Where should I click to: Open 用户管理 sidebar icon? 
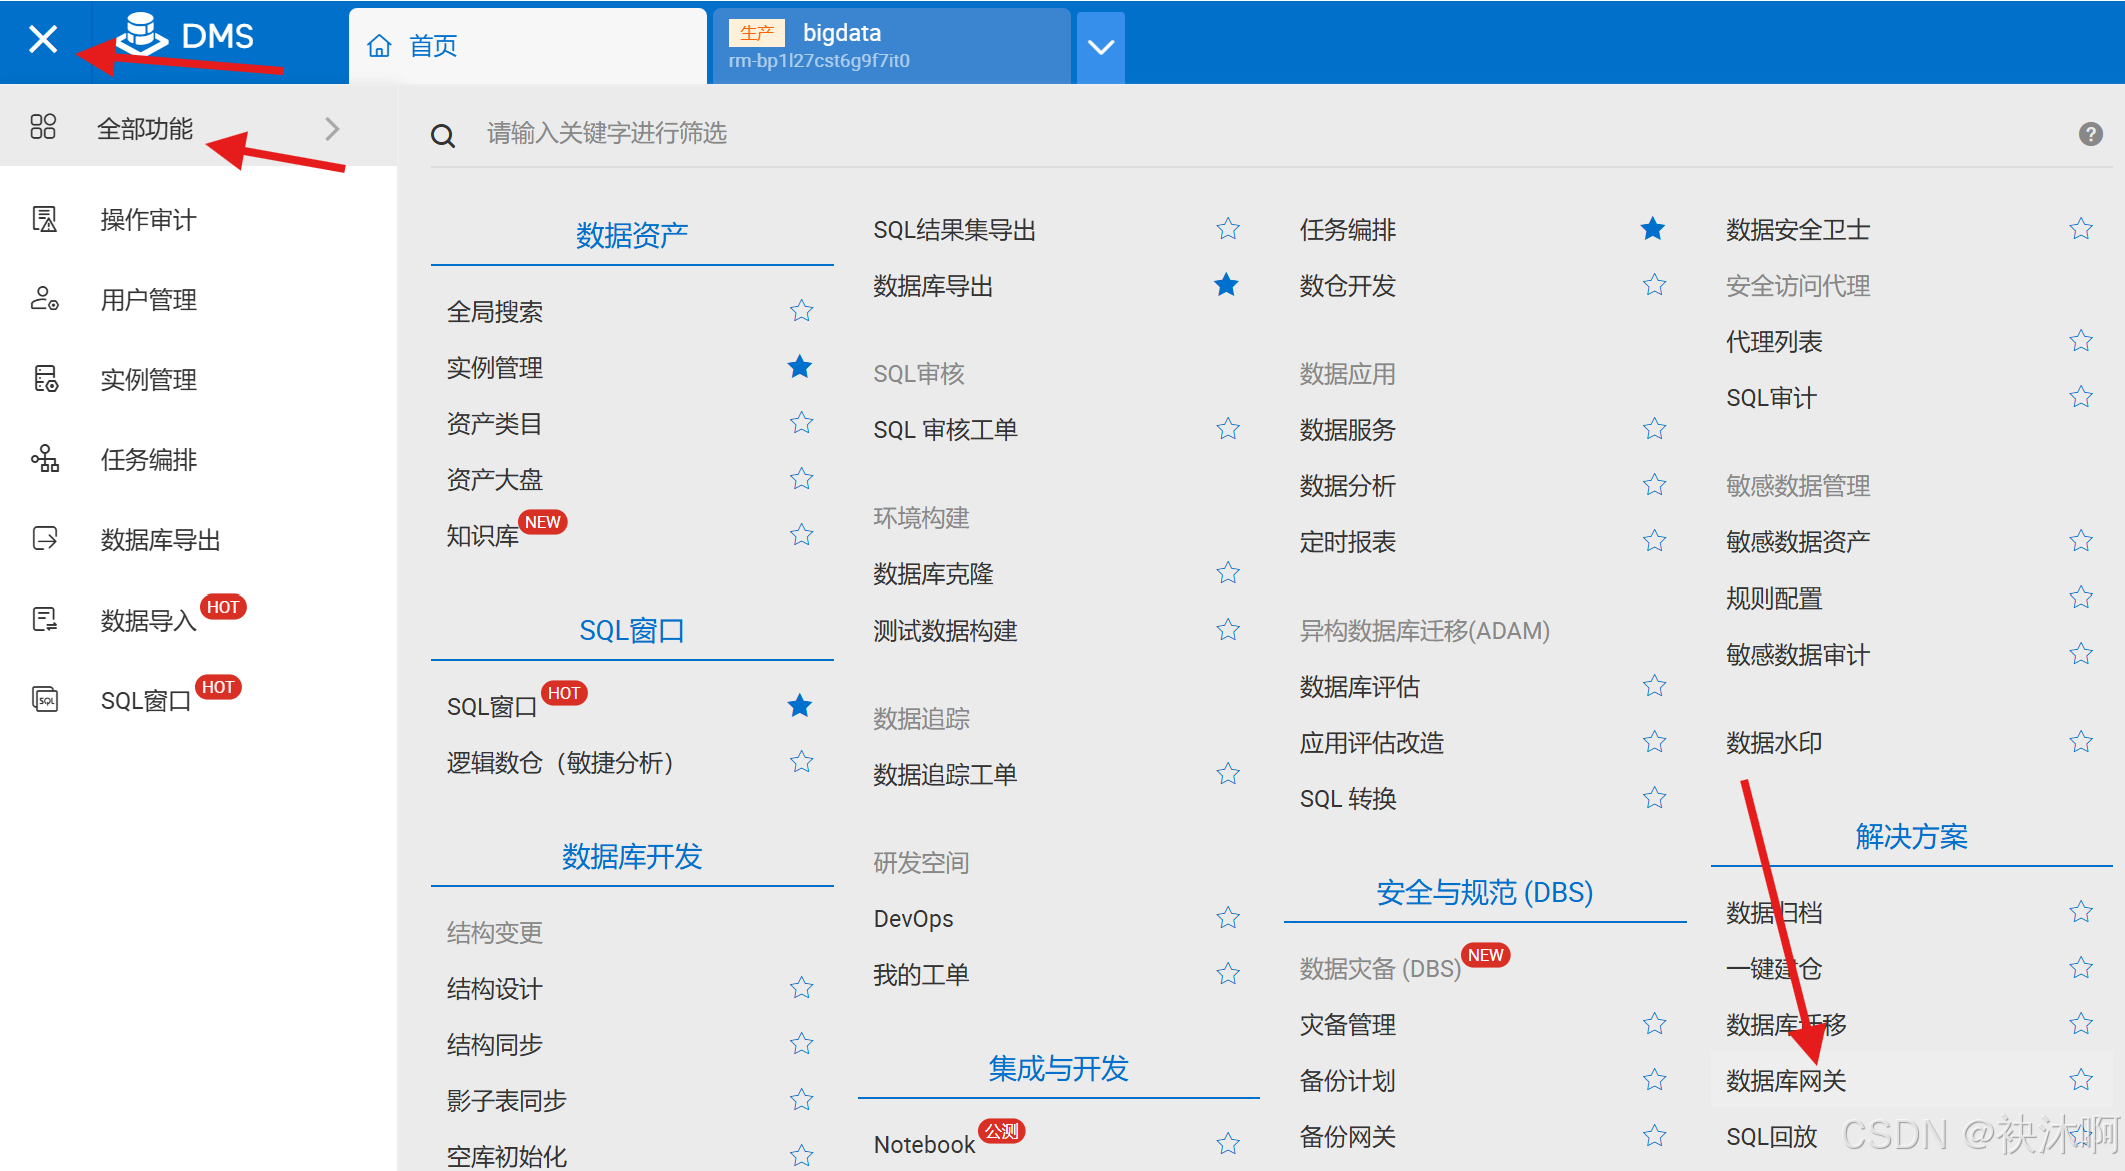tap(45, 299)
